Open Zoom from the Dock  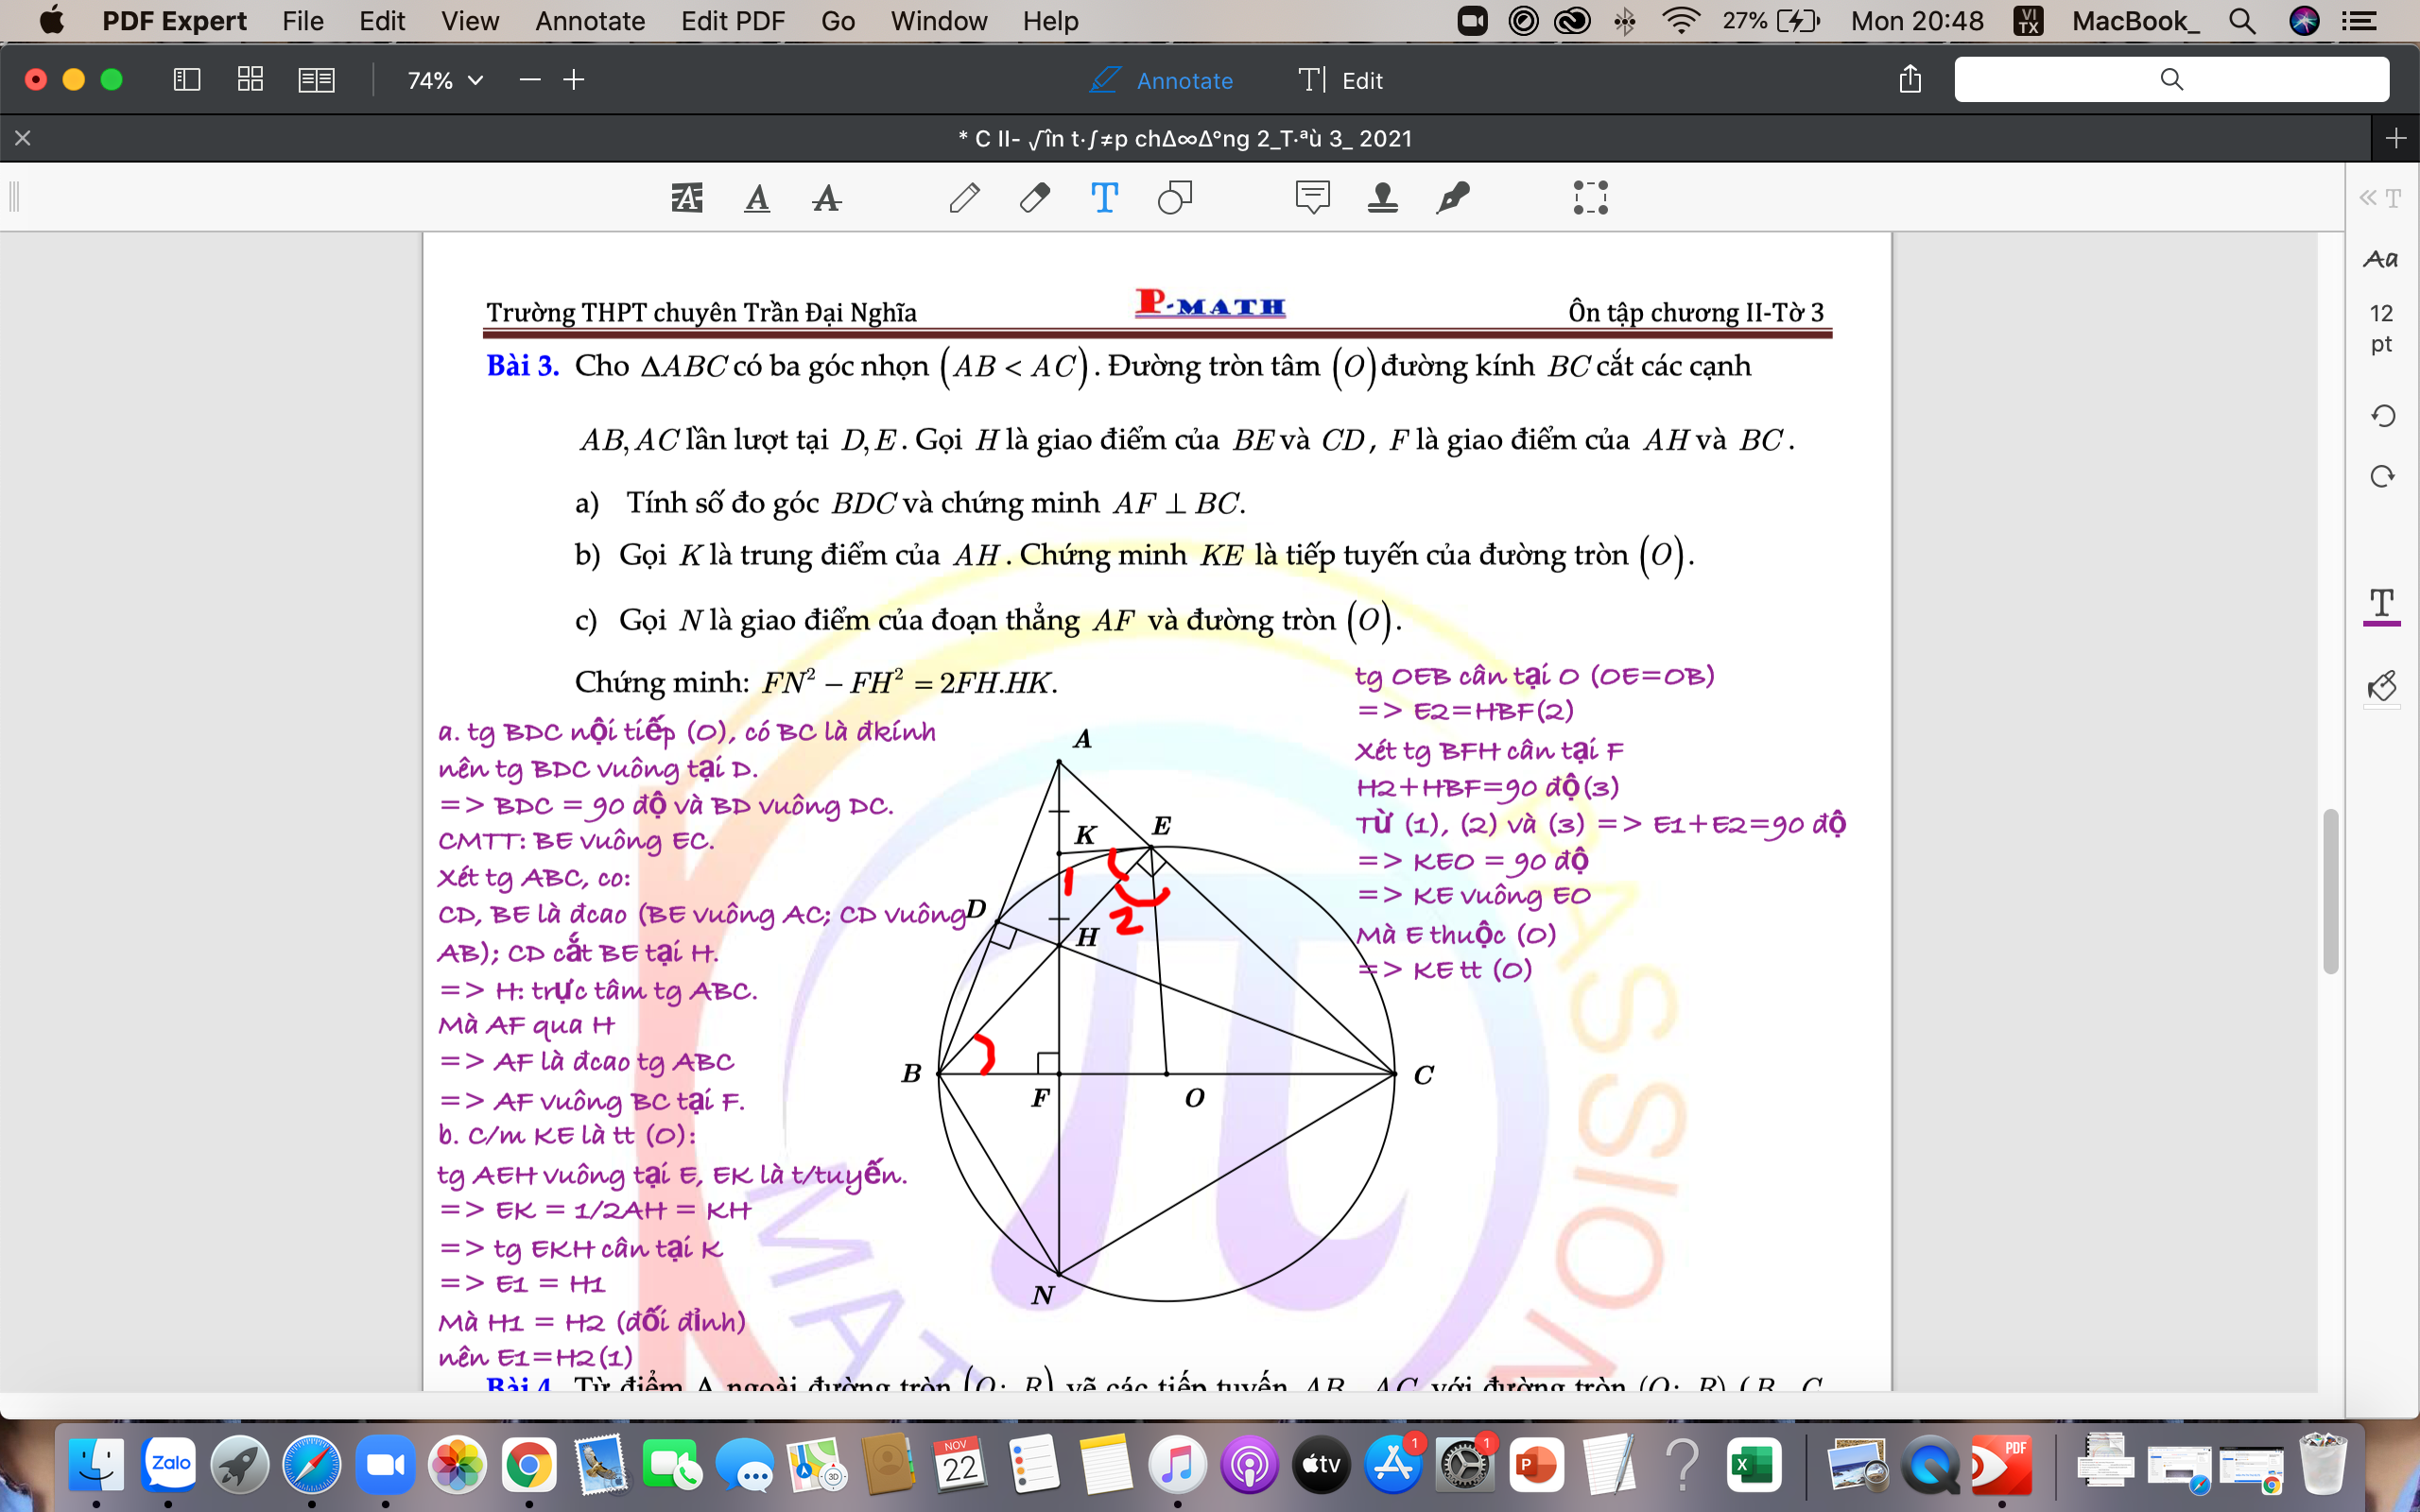(385, 1465)
